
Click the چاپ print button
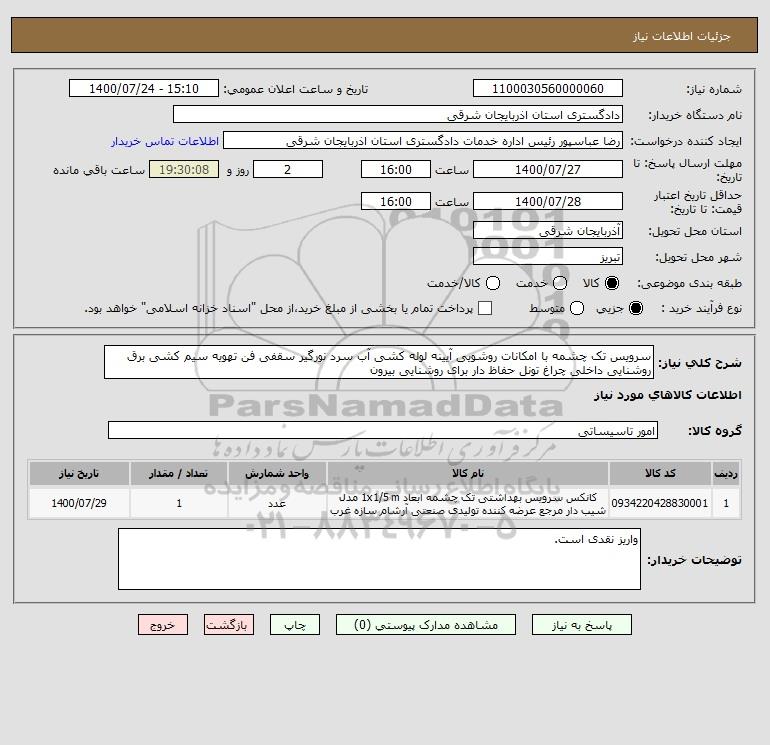coord(295,625)
